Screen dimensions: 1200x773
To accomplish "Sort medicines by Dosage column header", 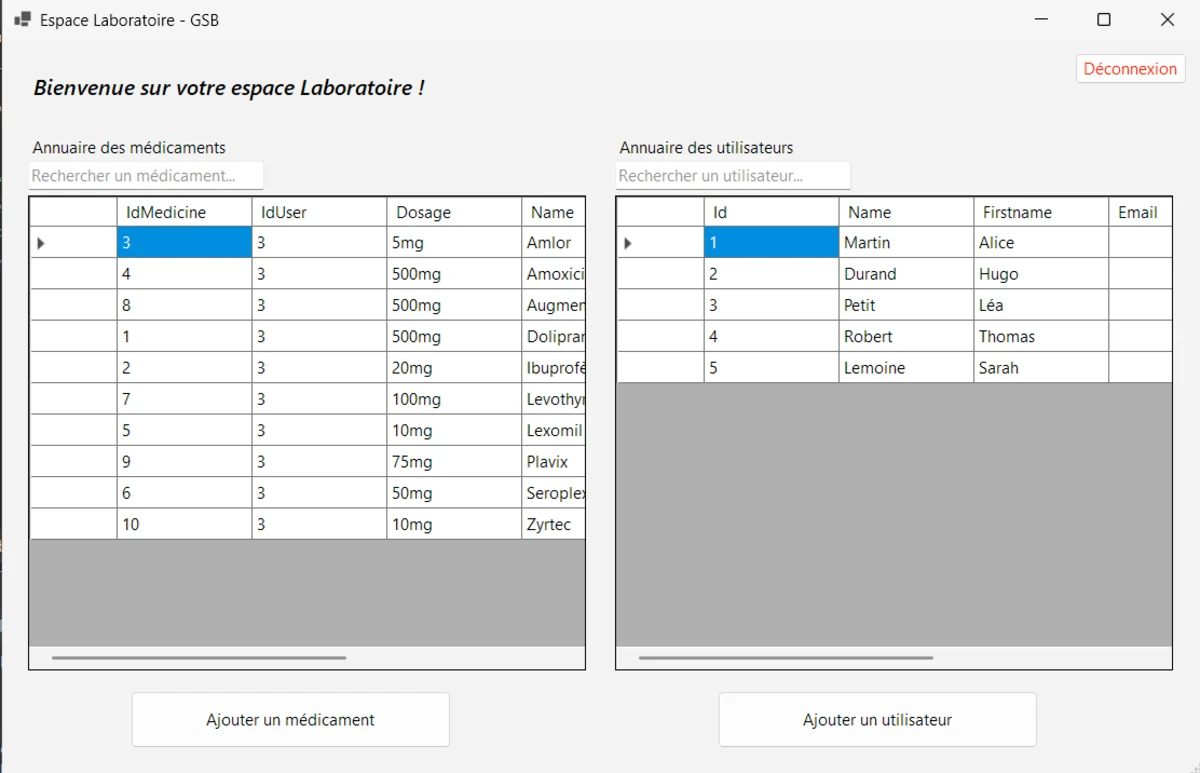I will tap(453, 212).
